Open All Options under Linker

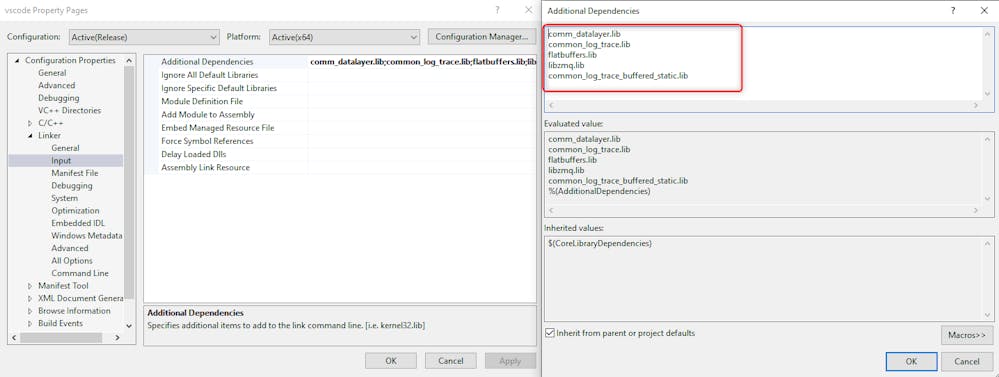[x=72, y=260]
